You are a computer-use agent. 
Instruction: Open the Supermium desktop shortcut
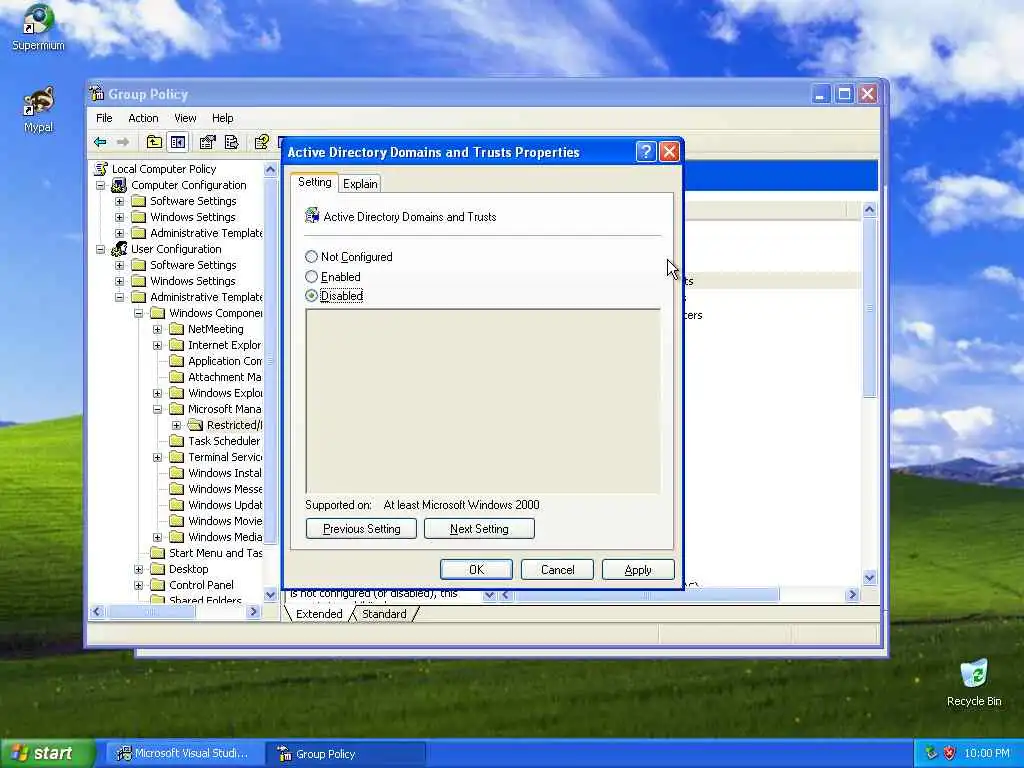coord(38,27)
